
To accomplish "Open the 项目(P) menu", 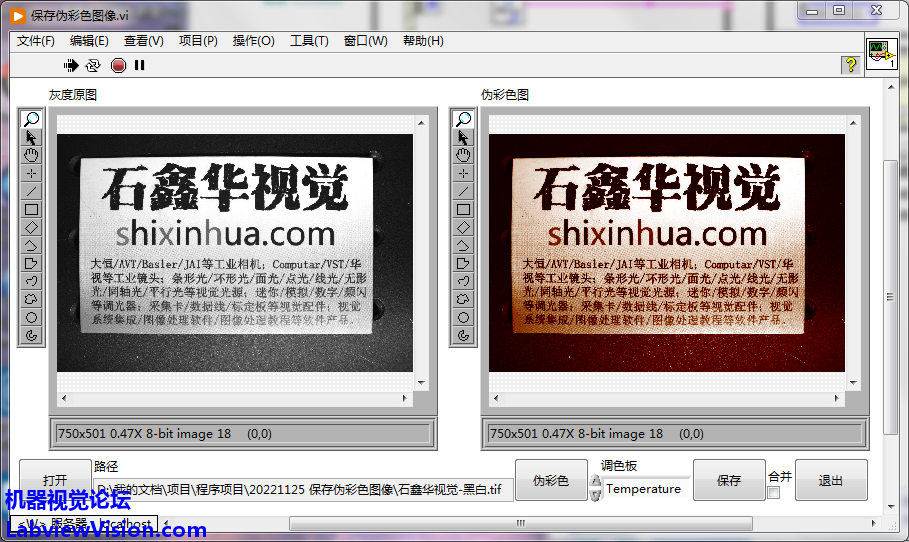I will (198, 41).
